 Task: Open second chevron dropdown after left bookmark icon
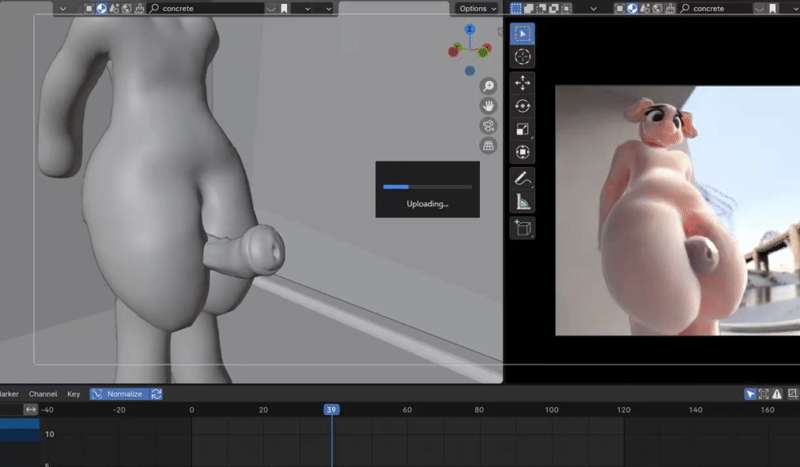coord(329,8)
